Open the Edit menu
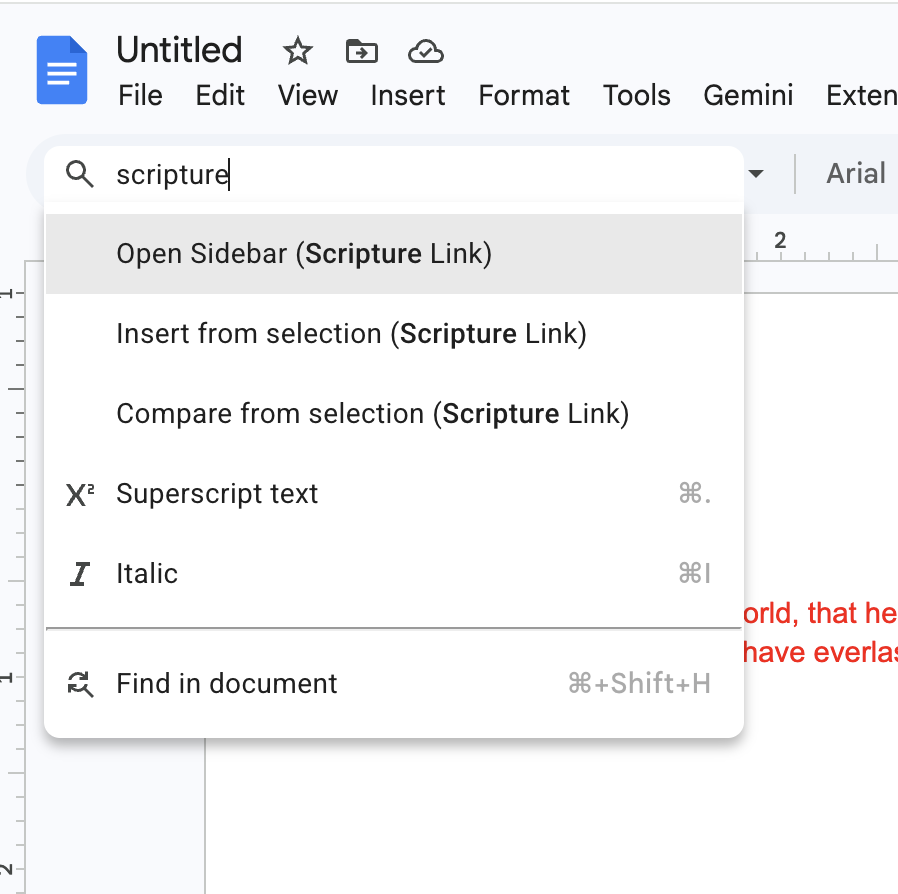 (220, 95)
